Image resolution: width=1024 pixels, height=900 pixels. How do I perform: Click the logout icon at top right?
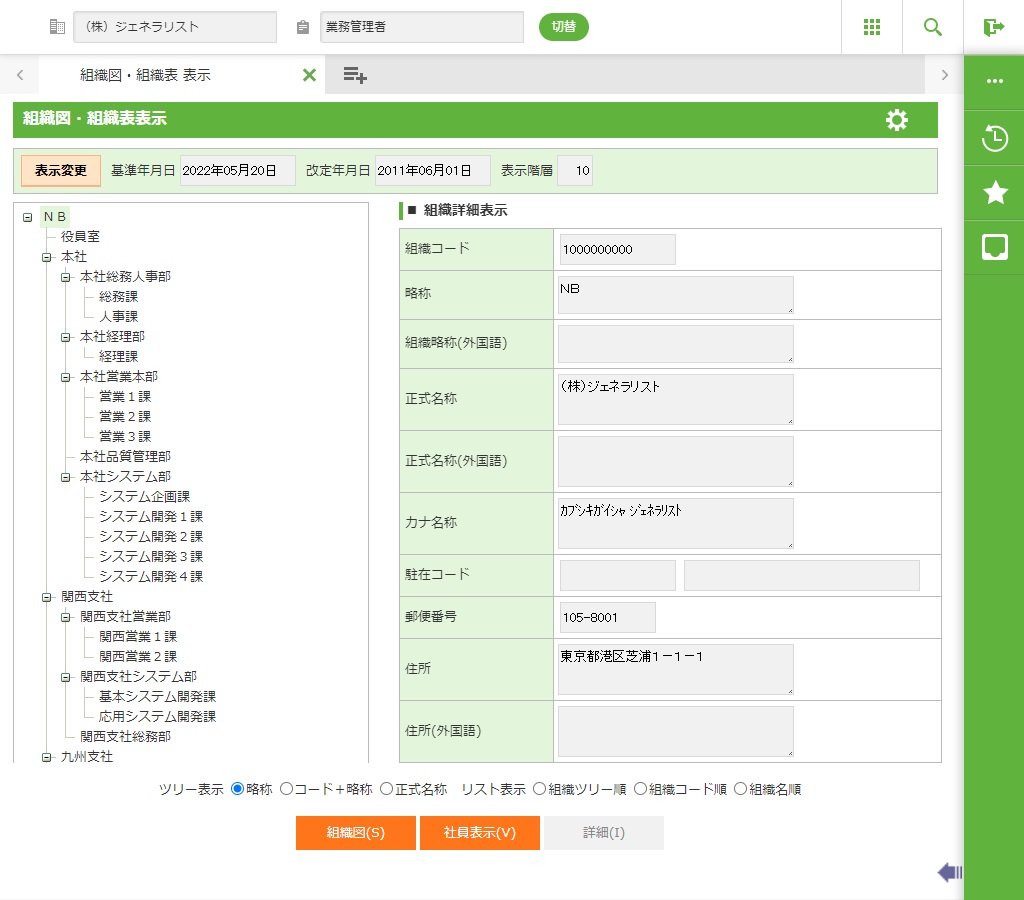pyautogui.click(x=993, y=27)
